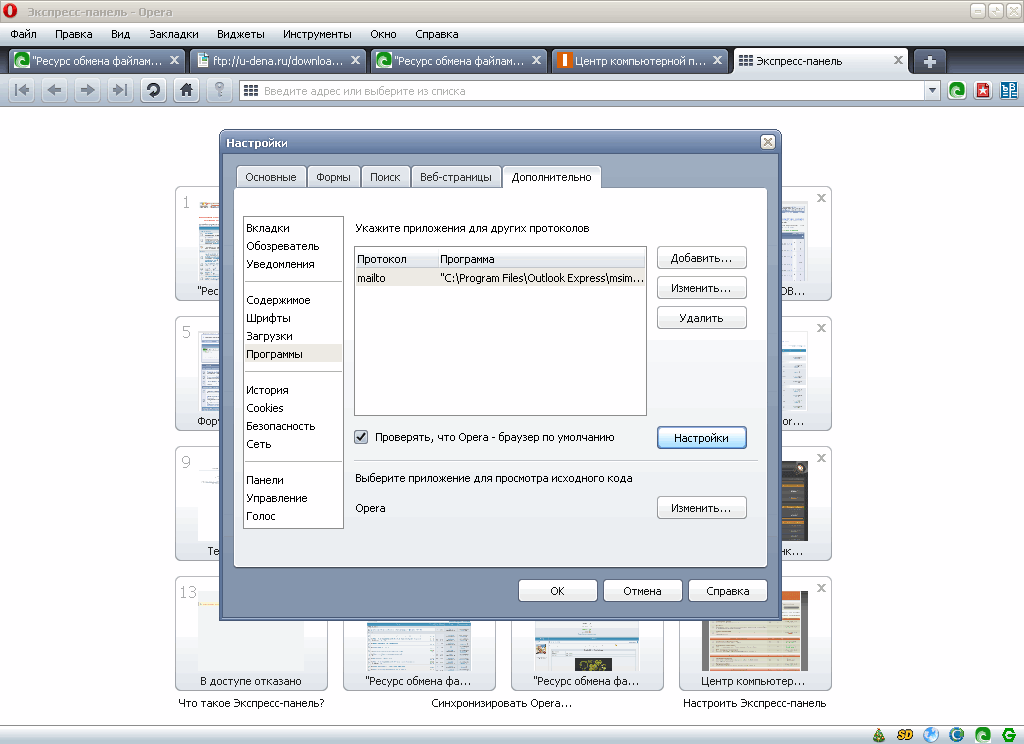This screenshot has width=1024, height=744.
Task: Expand the address bar dropdown arrow
Action: click(x=932, y=91)
